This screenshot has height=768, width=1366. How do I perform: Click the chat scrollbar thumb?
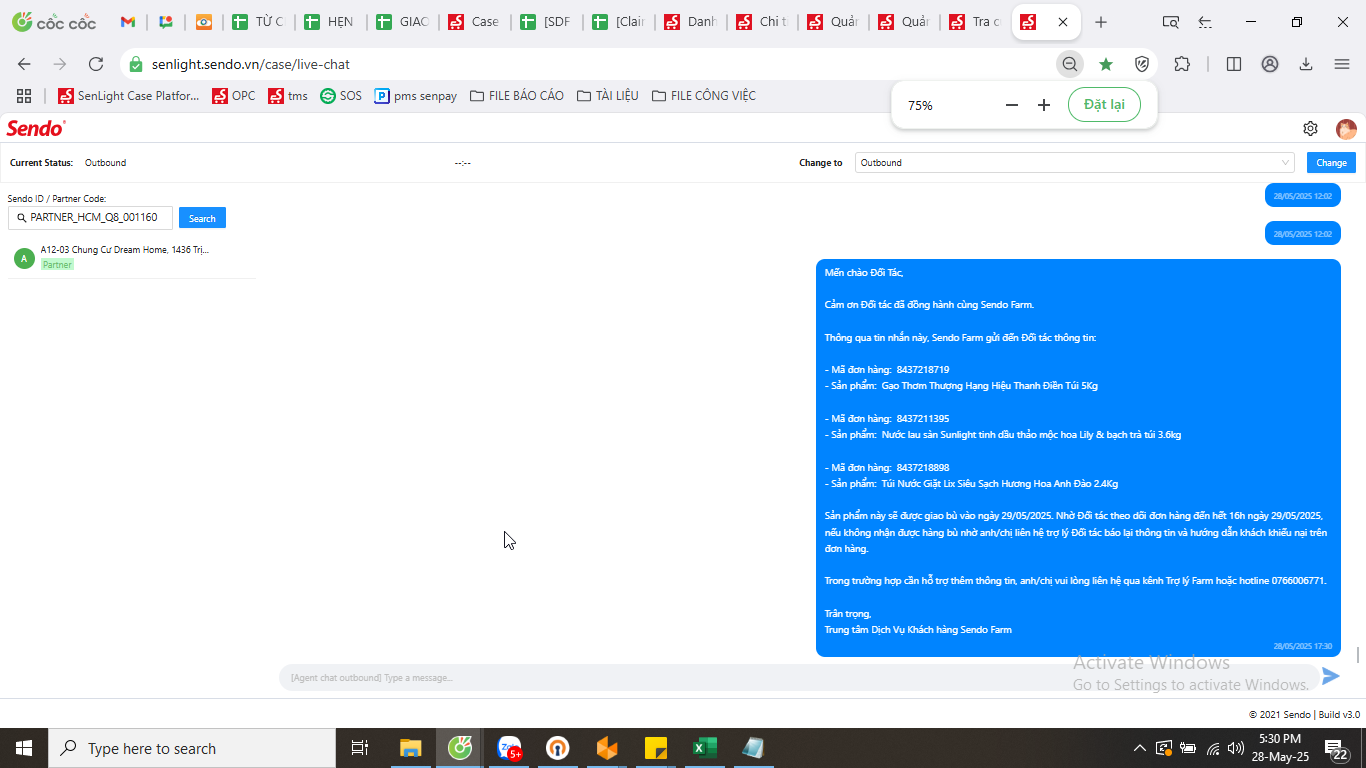1358,654
